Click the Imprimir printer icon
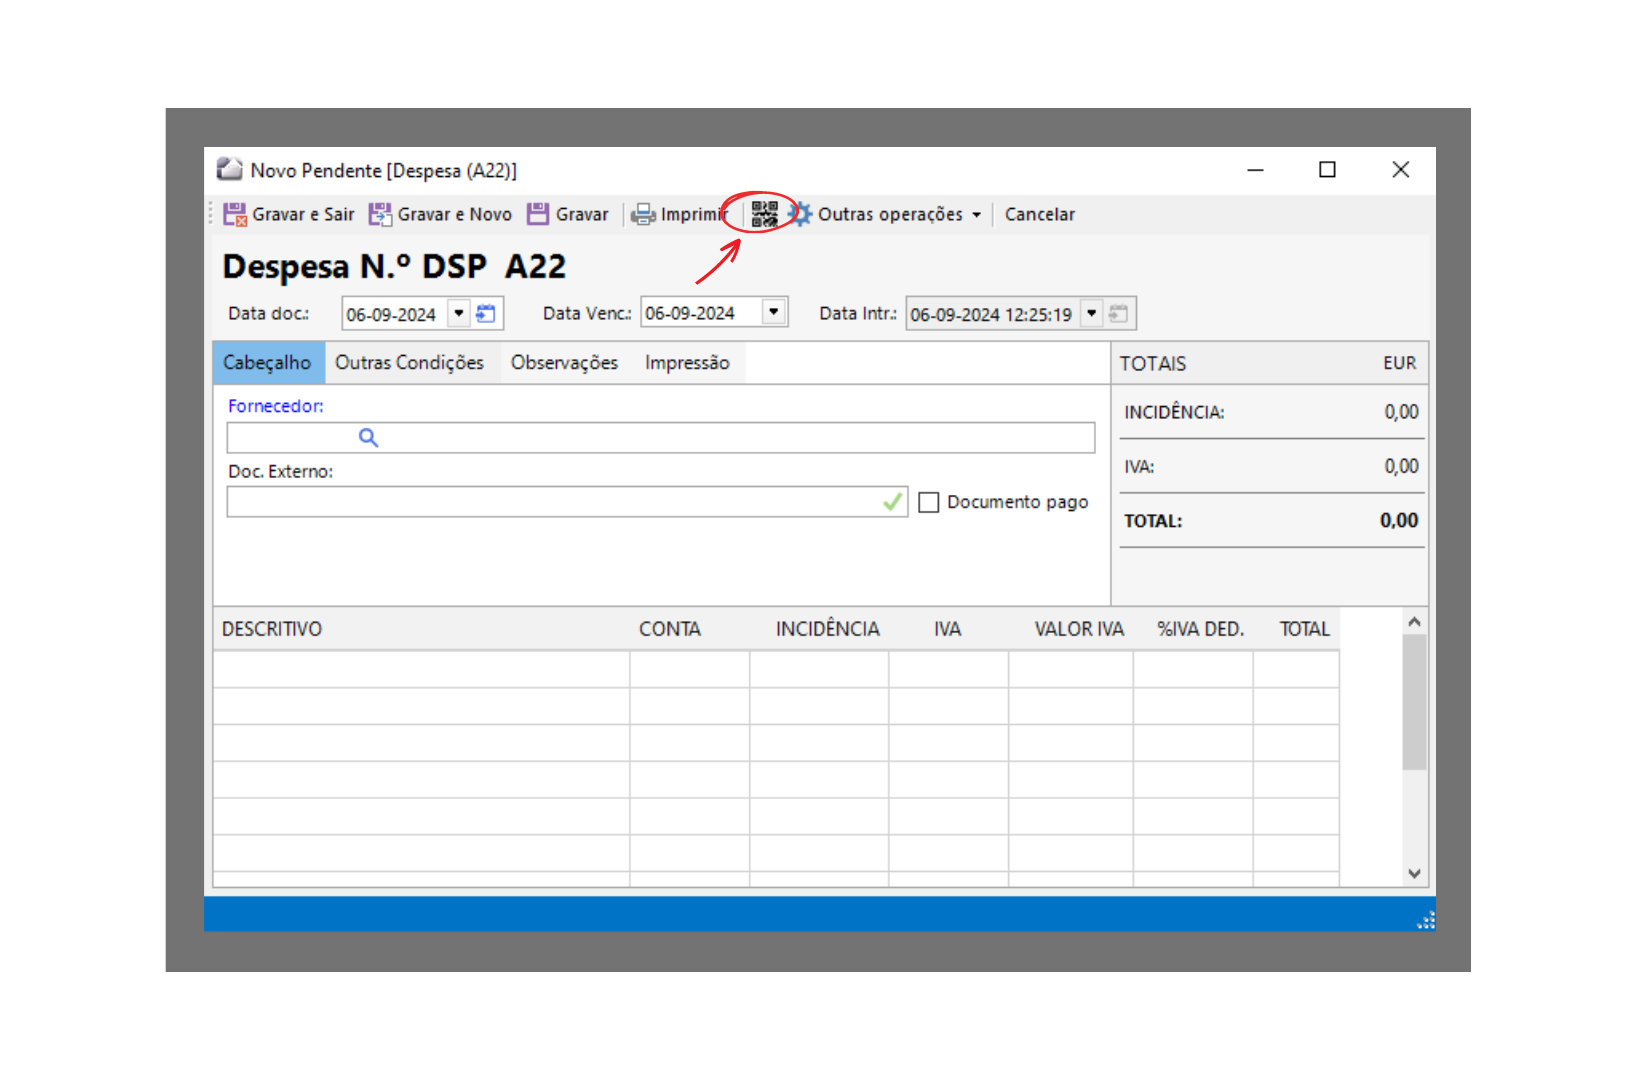Image resolution: width=1640 pixels, height=1080 pixels. point(643,214)
